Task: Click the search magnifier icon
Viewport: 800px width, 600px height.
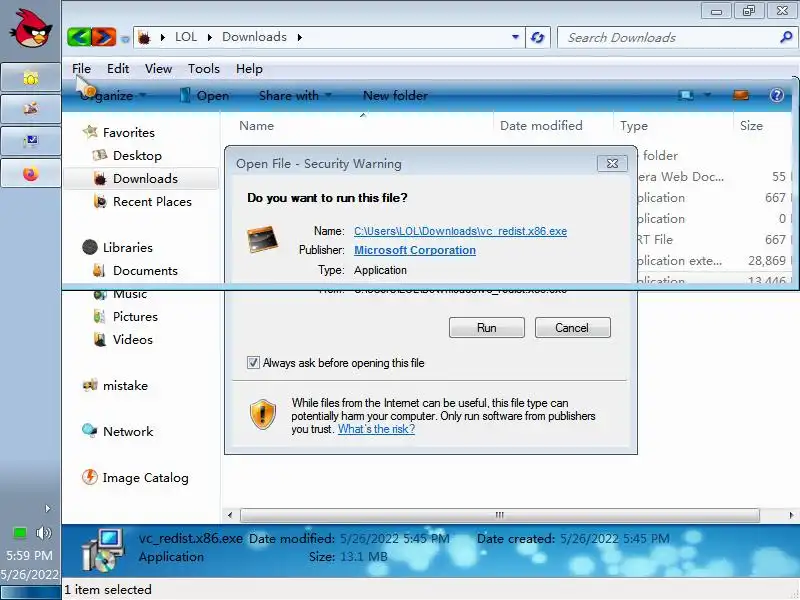Action: coord(786,37)
